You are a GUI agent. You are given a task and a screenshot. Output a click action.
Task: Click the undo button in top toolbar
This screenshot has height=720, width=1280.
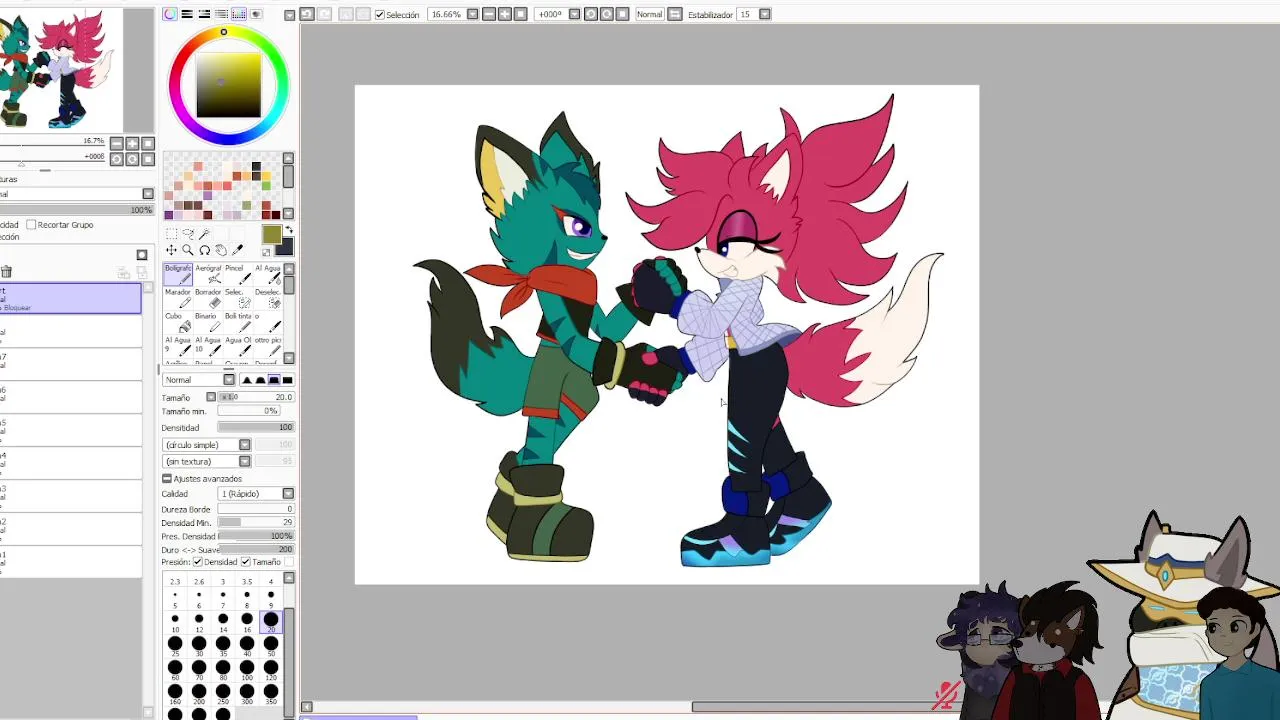(x=307, y=14)
